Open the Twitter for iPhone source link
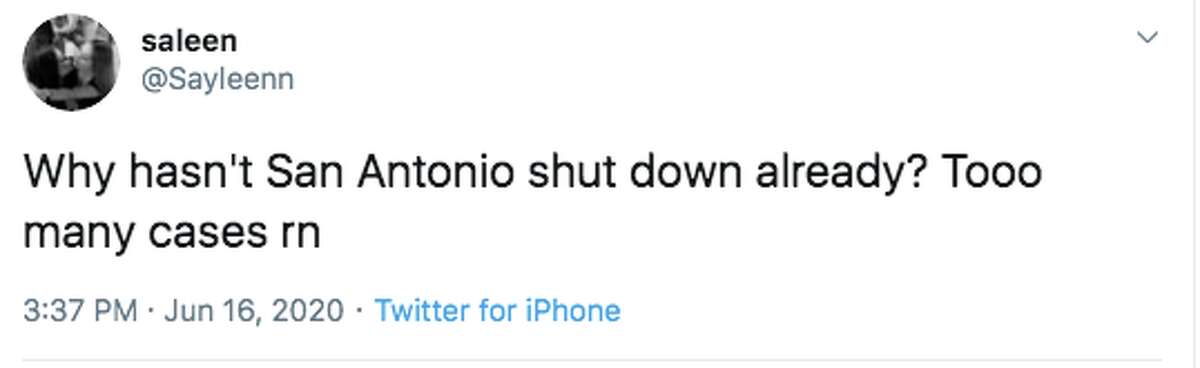Viewport: 1200px width, 368px height. pos(497,310)
